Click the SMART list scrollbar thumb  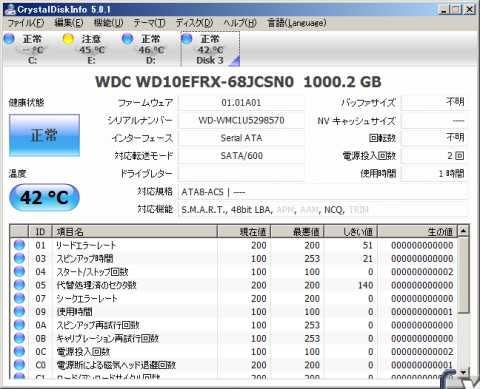(x=463, y=275)
